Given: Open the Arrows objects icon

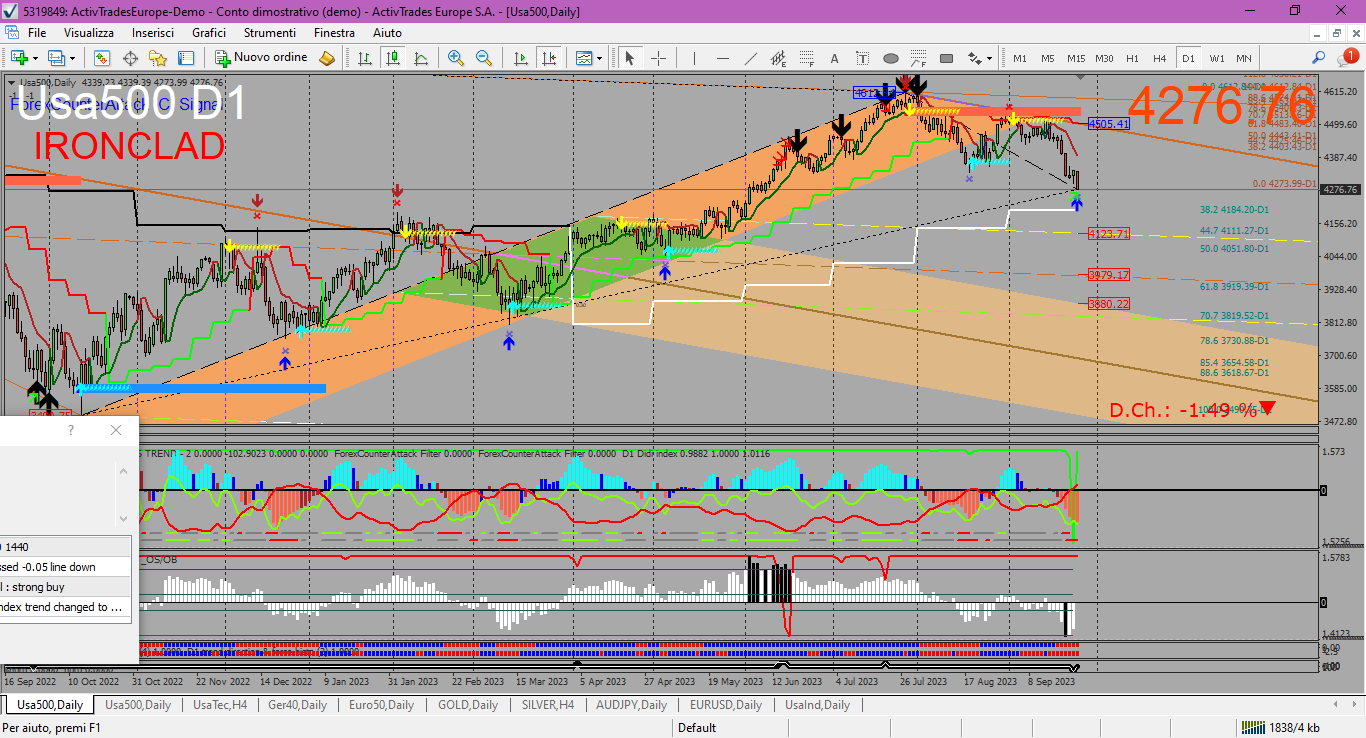Looking at the screenshot, I should 976,58.
